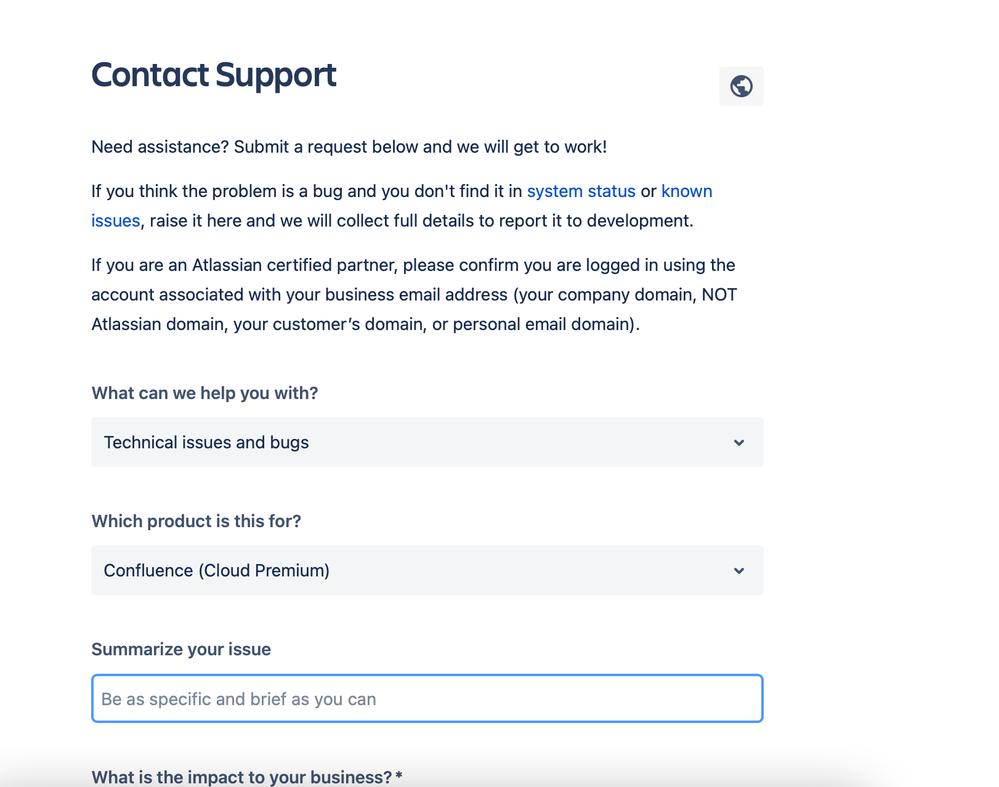999x787 pixels.
Task: Click the 'Summarize your issue' label
Action: pos(181,649)
